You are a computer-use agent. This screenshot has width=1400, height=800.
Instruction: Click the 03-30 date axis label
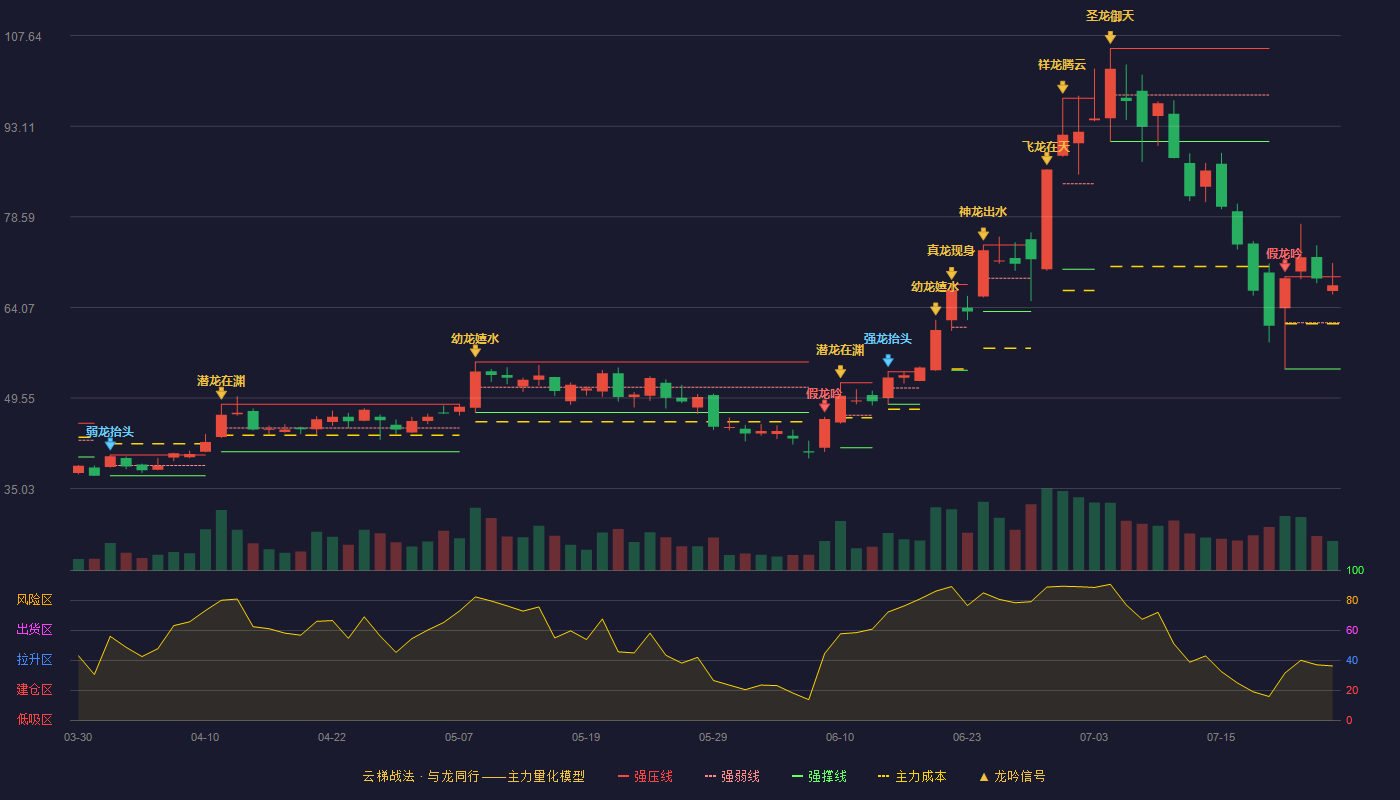pyautogui.click(x=78, y=737)
